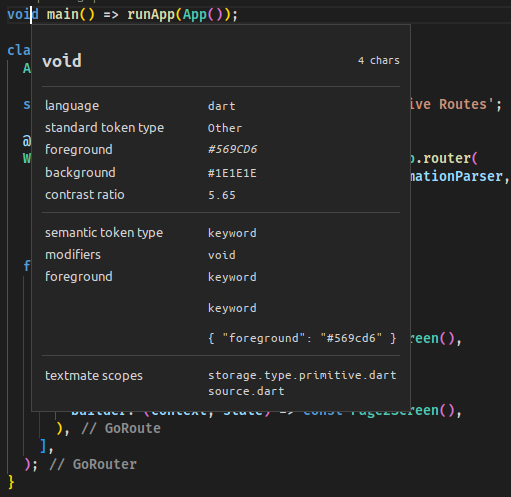Click the '// GoRouter' comment in code
The height and width of the screenshot is (497, 511).
point(93,464)
